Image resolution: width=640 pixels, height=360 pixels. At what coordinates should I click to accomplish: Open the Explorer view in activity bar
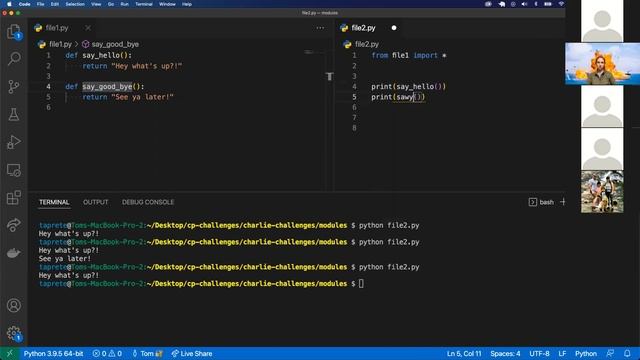[x=14, y=32]
